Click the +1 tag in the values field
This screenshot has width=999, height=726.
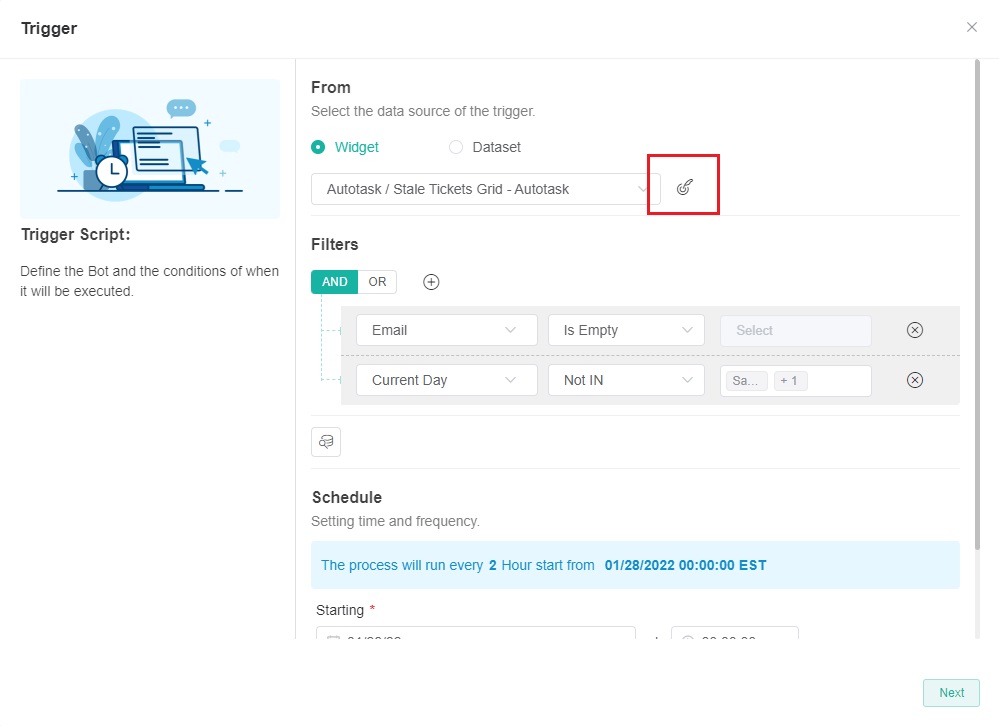click(789, 381)
